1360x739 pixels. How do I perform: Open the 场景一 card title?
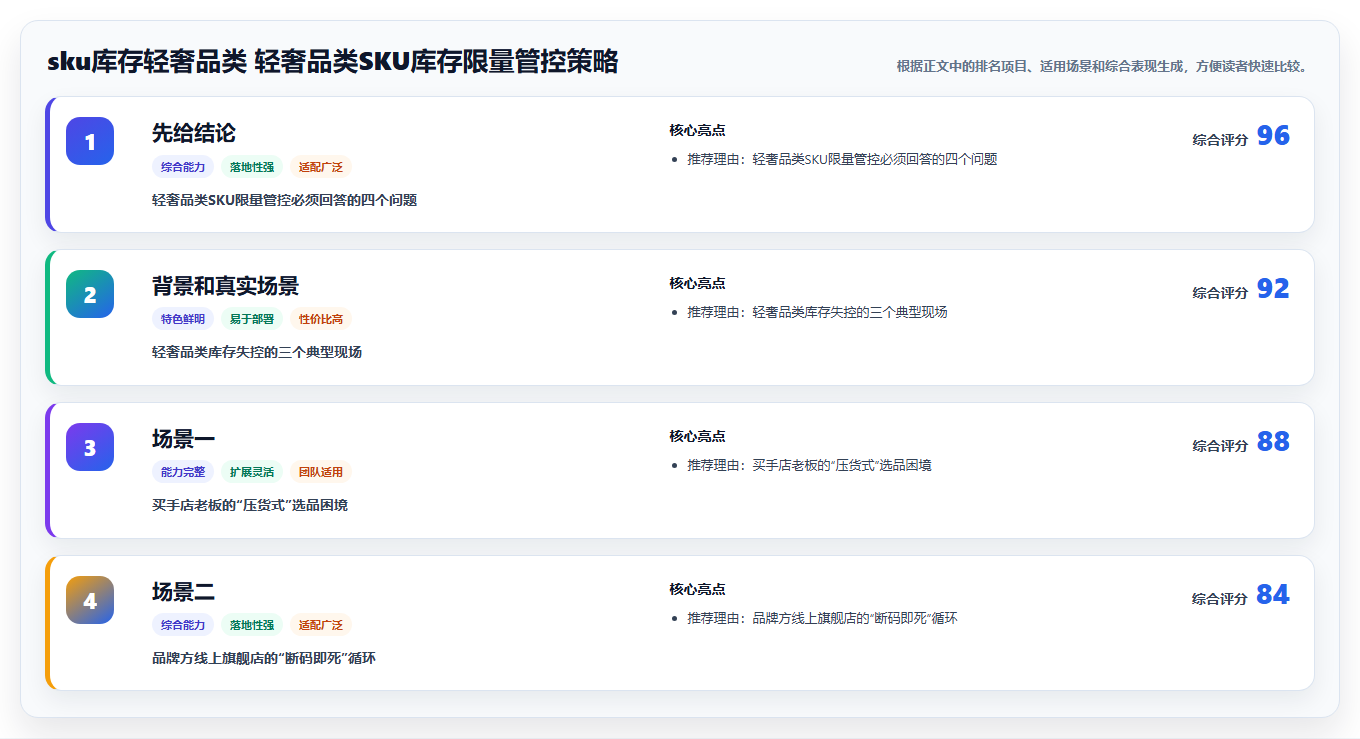pyautogui.click(x=183, y=439)
